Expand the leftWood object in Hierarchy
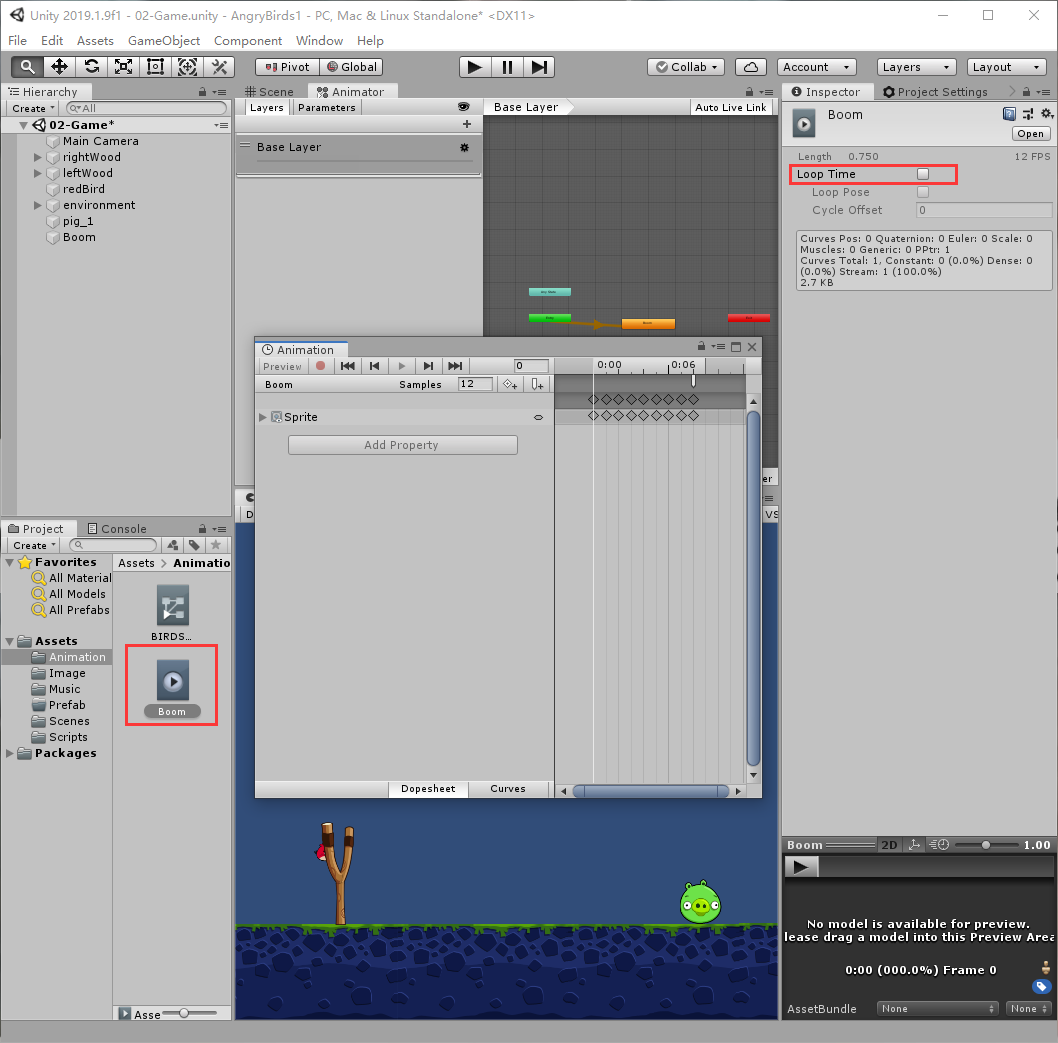This screenshot has height=1043, width=1058. pos(38,173)
